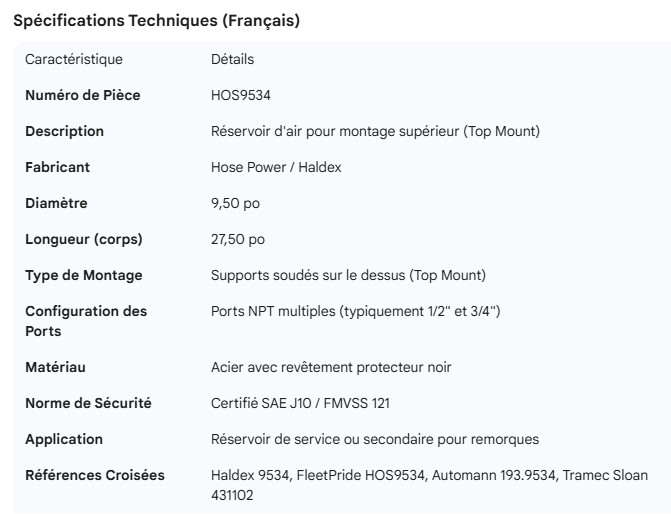Select the Hose Power / Haldex value
Screen dimensions: 671x514
(276, 168)
